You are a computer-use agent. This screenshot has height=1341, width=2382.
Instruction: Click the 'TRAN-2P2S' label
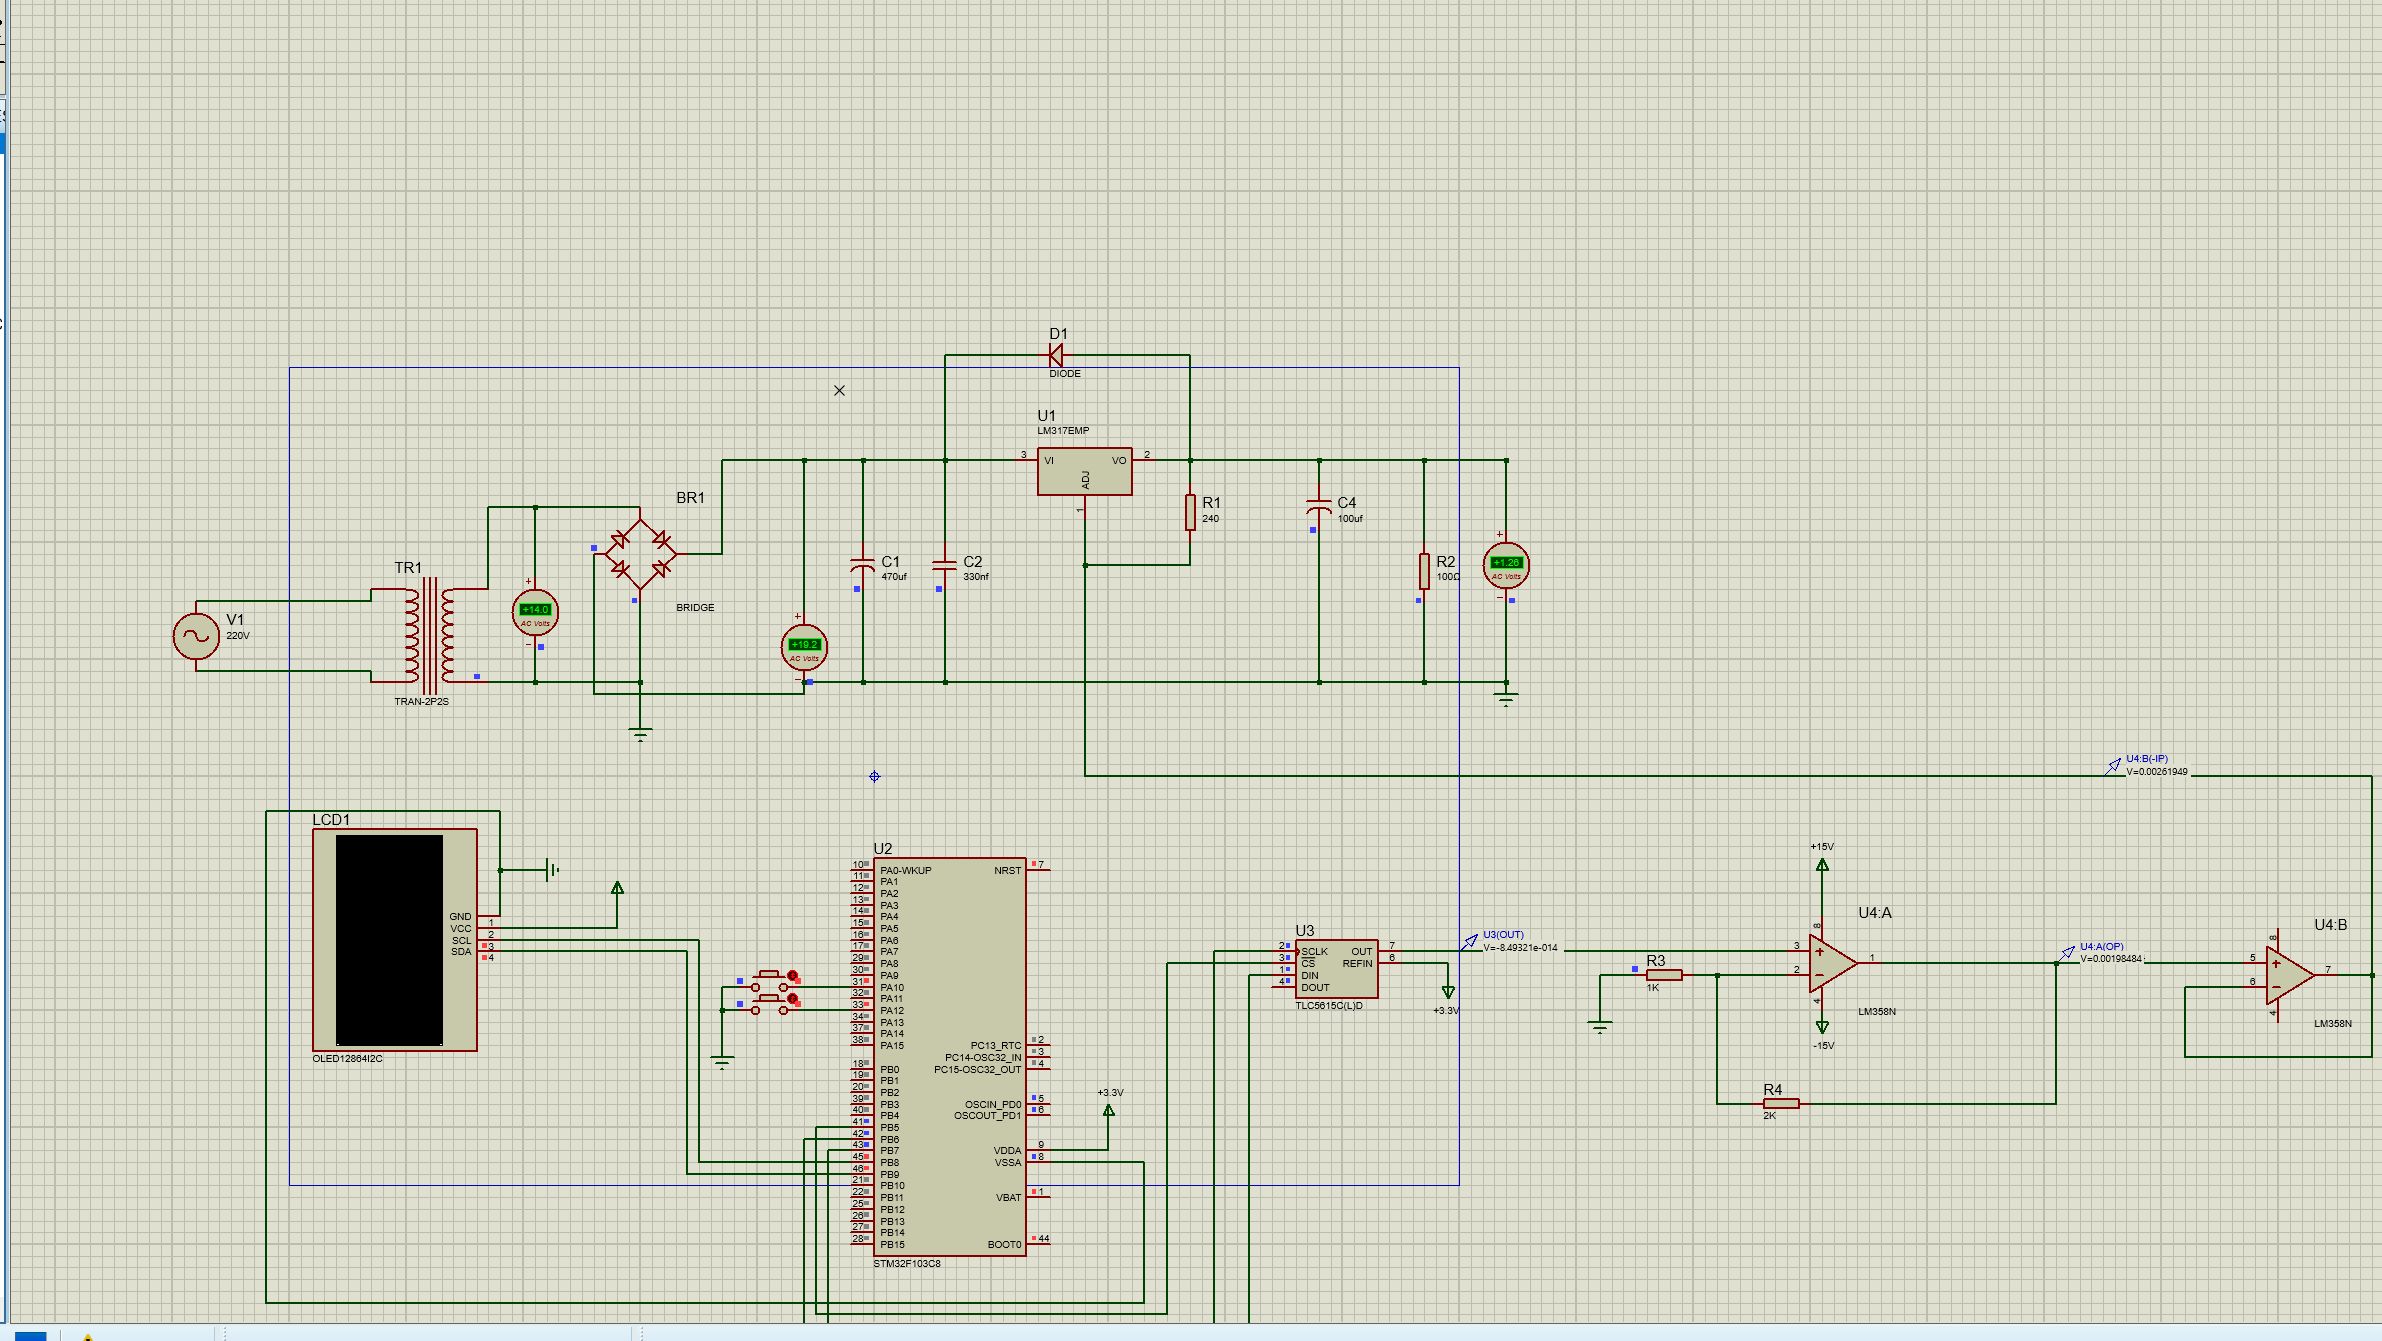pos(421,702)
